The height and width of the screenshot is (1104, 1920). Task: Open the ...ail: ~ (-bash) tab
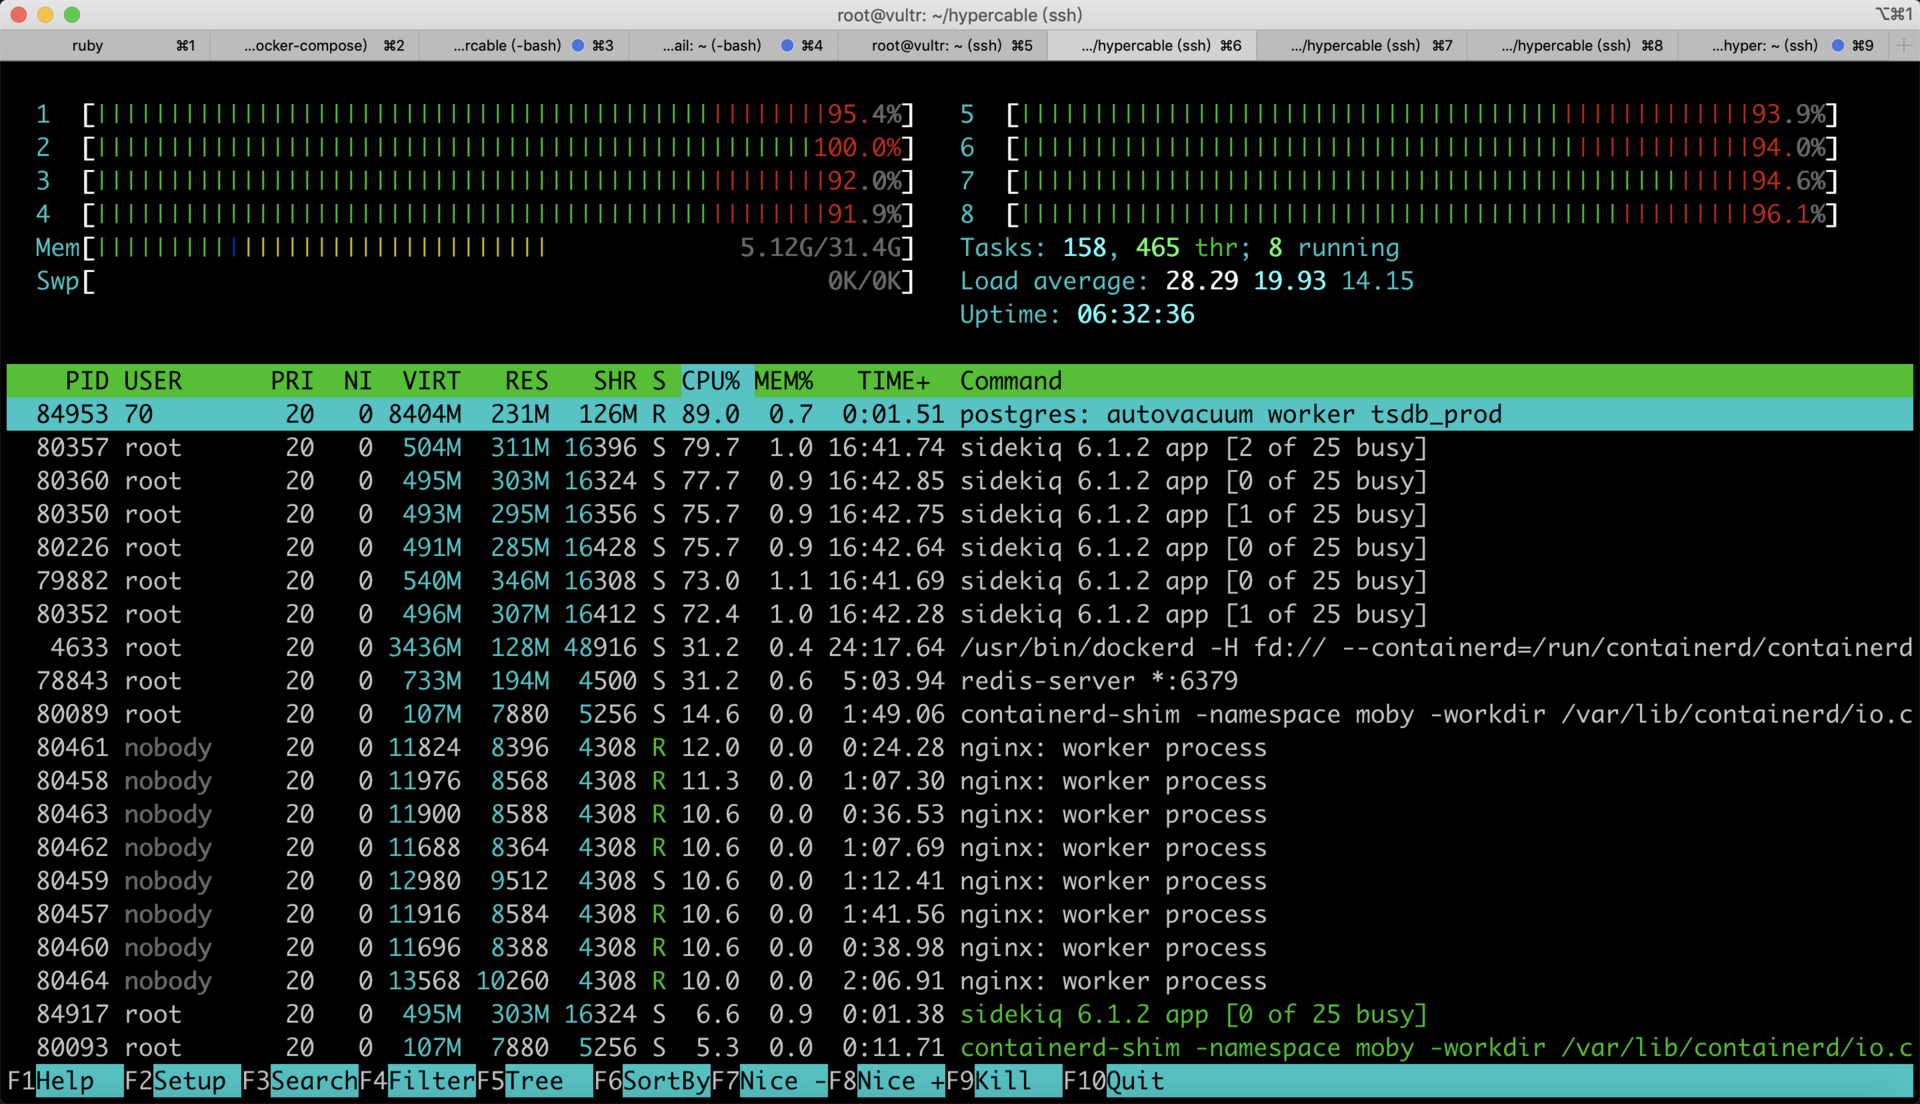pos(734,46)
